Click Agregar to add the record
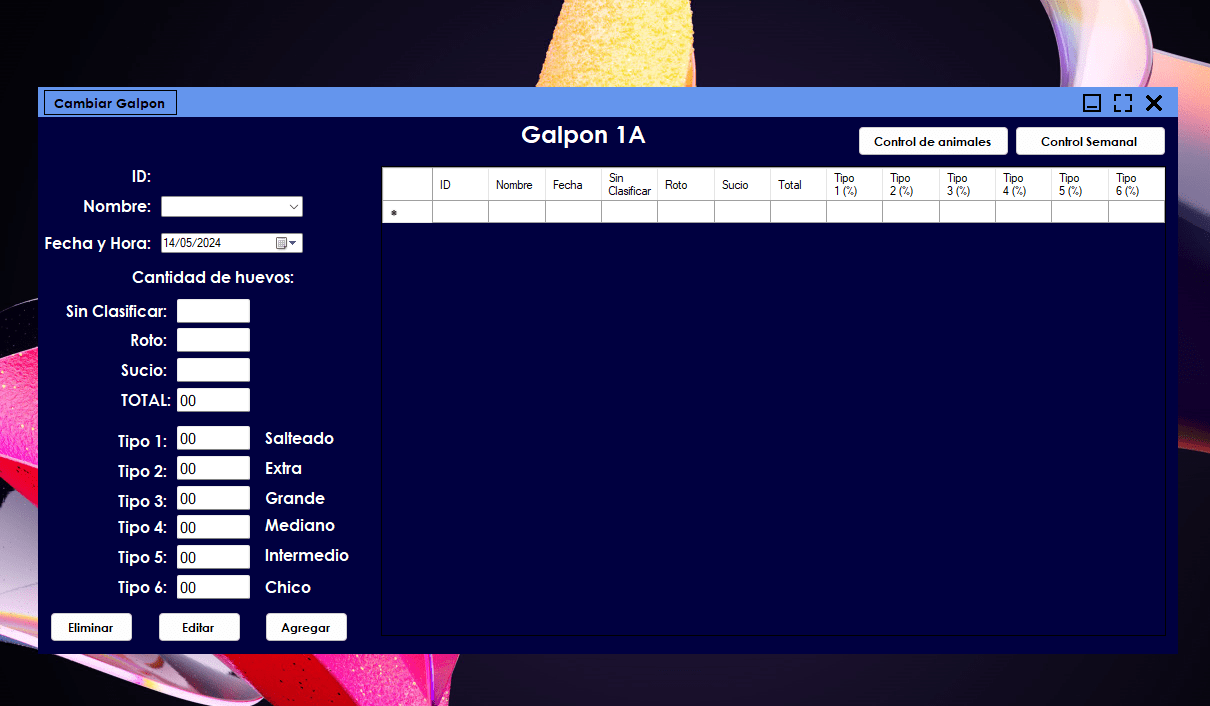The width and height of the screenshot is (1210, 706). [x=305, y=627]
